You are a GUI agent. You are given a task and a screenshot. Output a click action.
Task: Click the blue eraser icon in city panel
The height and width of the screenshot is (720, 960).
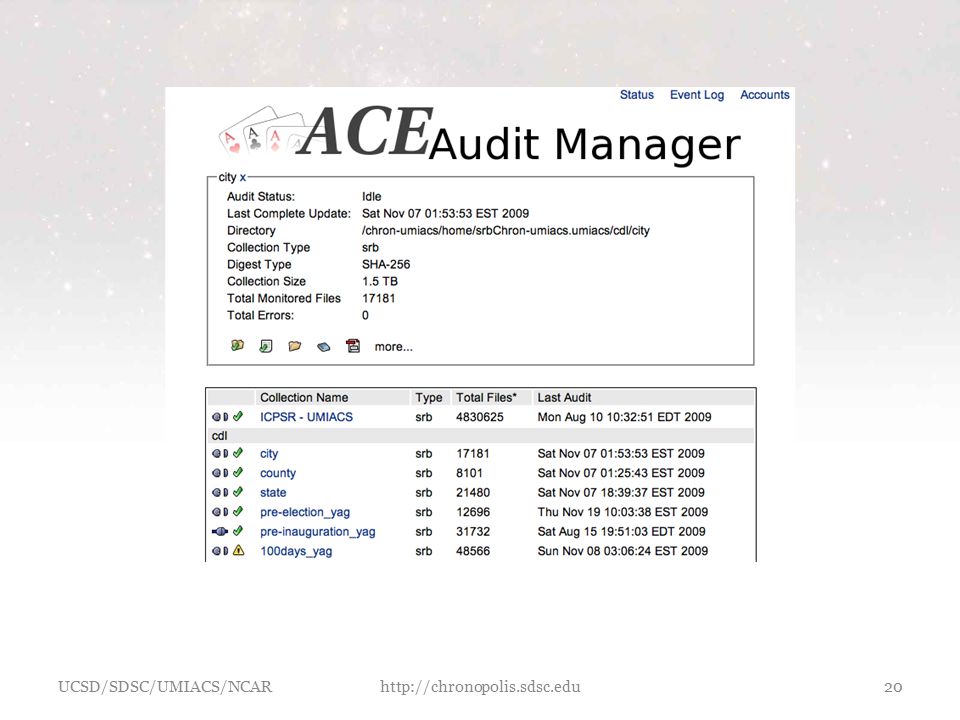(x=324, y=347)
